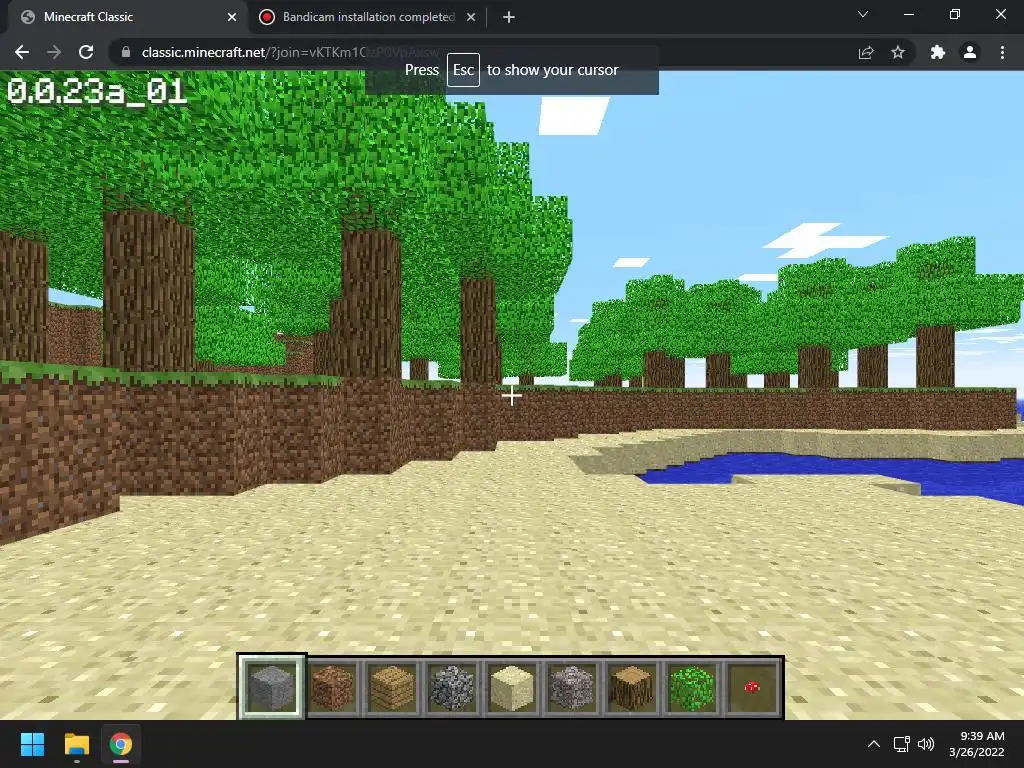Close the Bandicam installation tab
The height and width of the screenshot is (768, 1024).
[471, 17]
